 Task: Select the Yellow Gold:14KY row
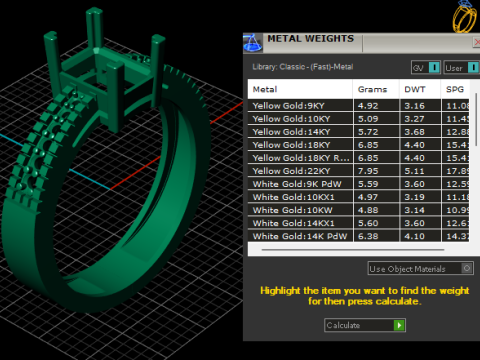[358, 132]
